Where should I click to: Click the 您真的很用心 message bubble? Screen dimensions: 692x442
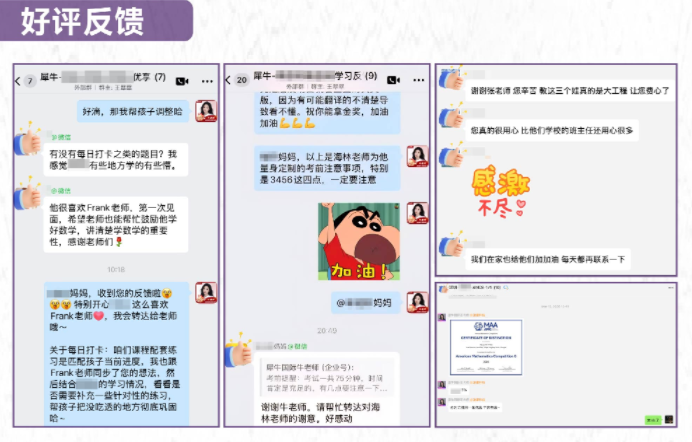click(552, 130)
